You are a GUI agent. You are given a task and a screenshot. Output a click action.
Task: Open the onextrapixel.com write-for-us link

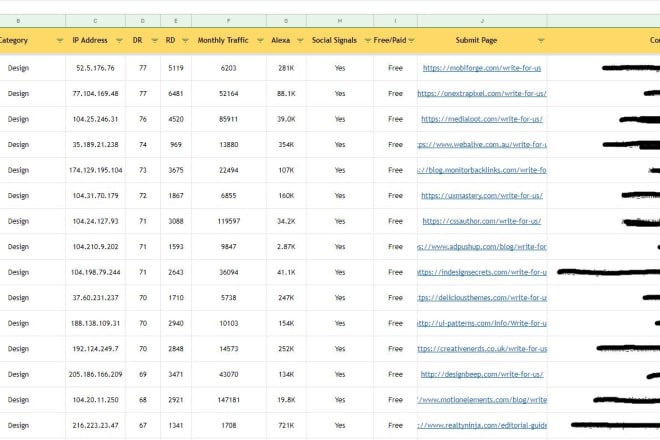click(482, 93)
